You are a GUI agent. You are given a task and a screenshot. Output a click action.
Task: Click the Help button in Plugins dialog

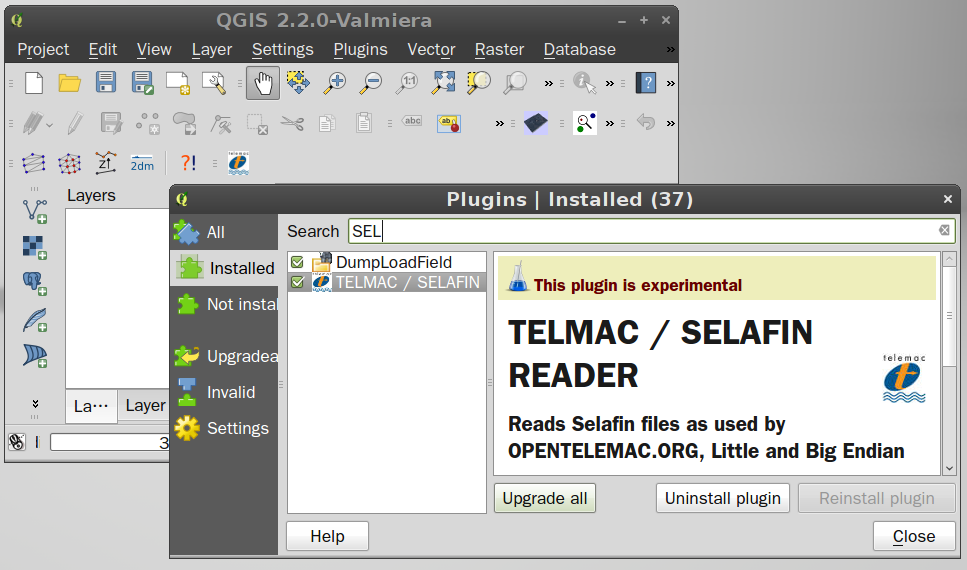(x=327, y=536)
